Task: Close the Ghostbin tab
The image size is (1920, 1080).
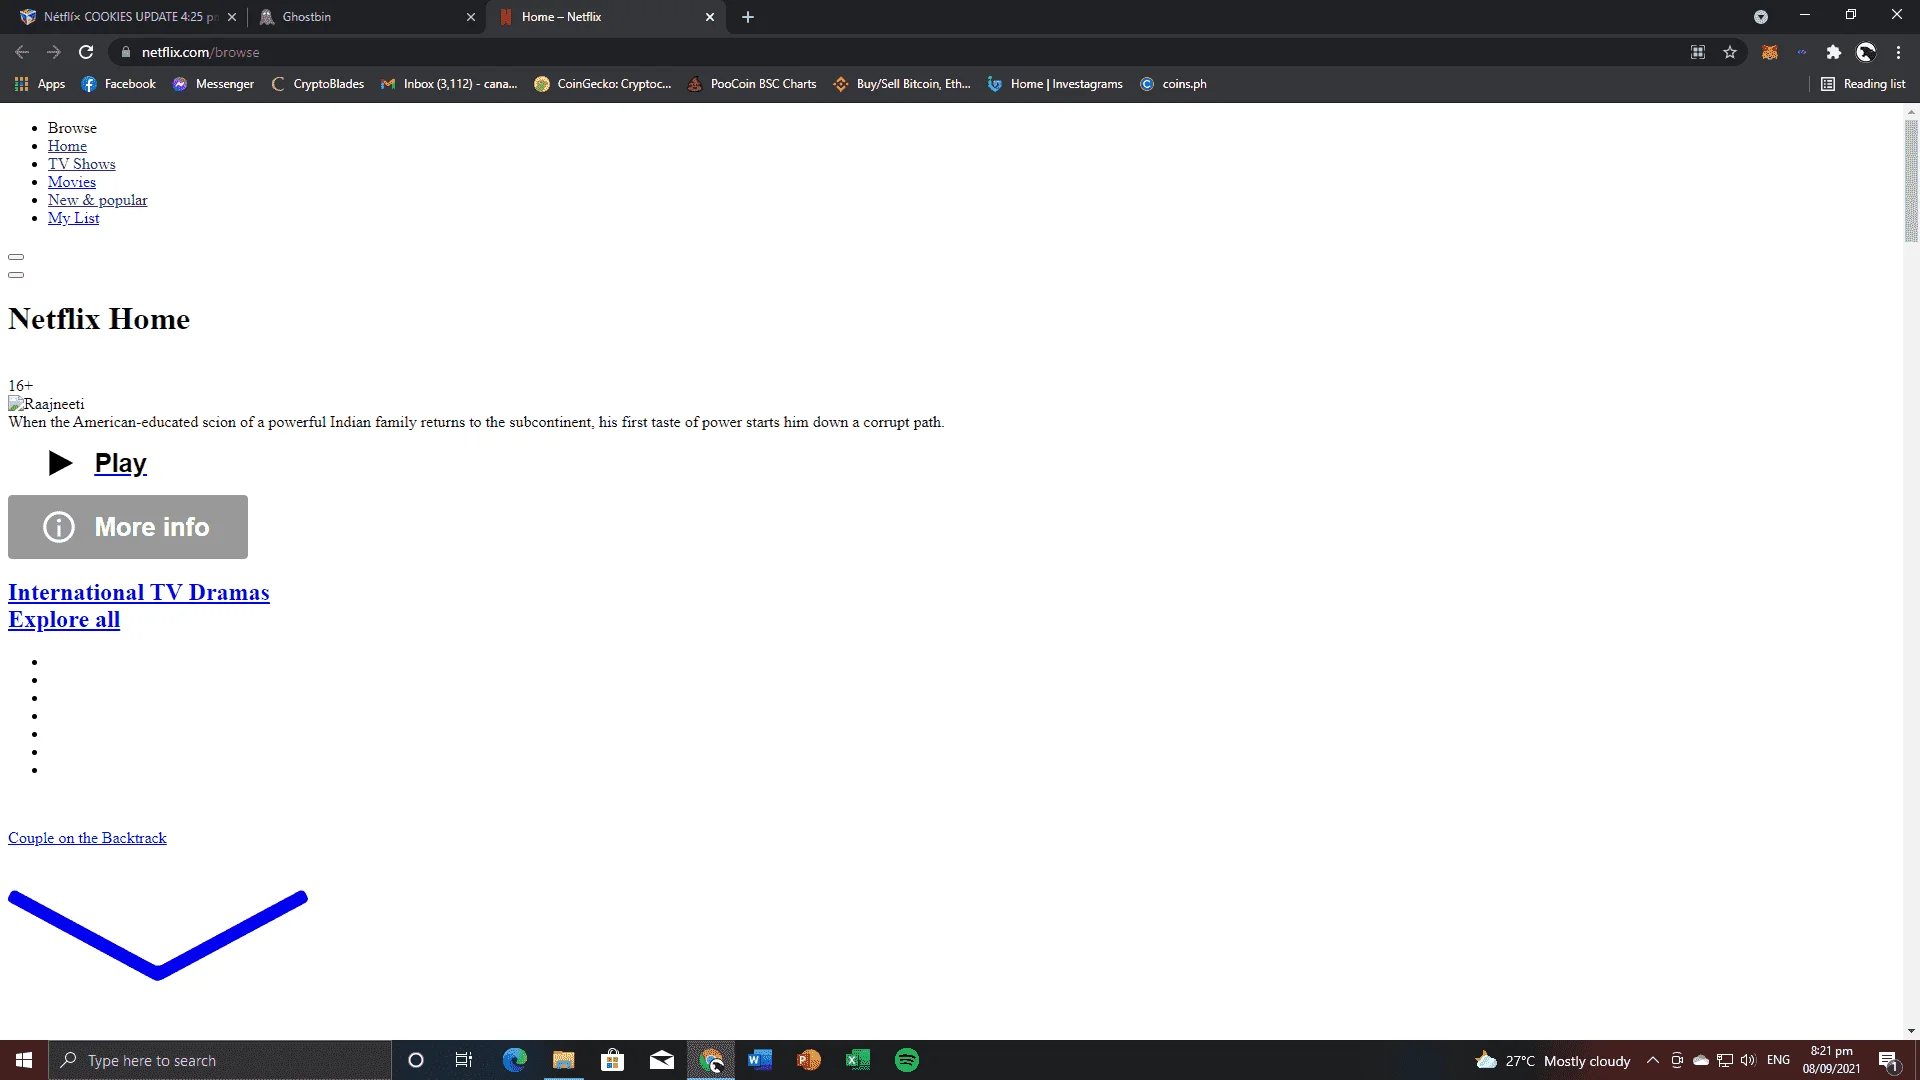Action: (x=471, y=17)
